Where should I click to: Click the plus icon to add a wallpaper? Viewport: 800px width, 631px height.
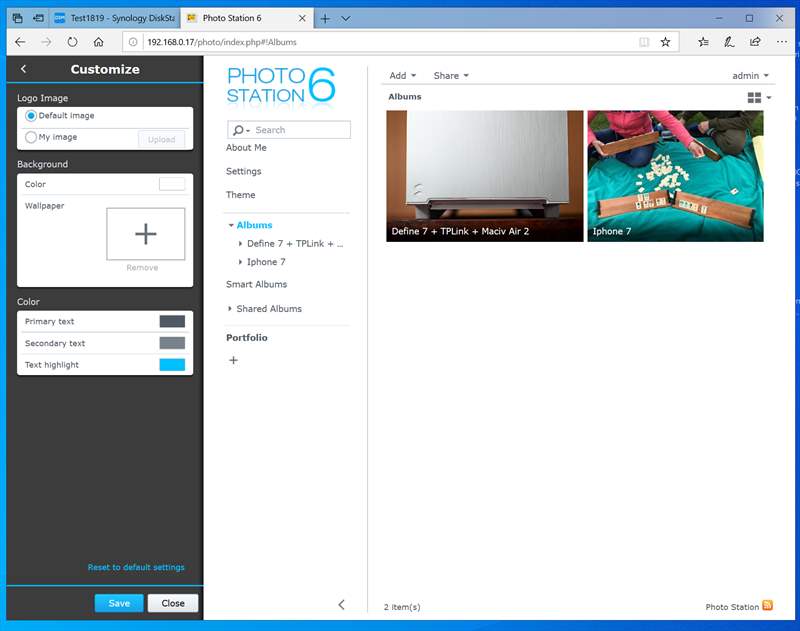click(146, 232)
